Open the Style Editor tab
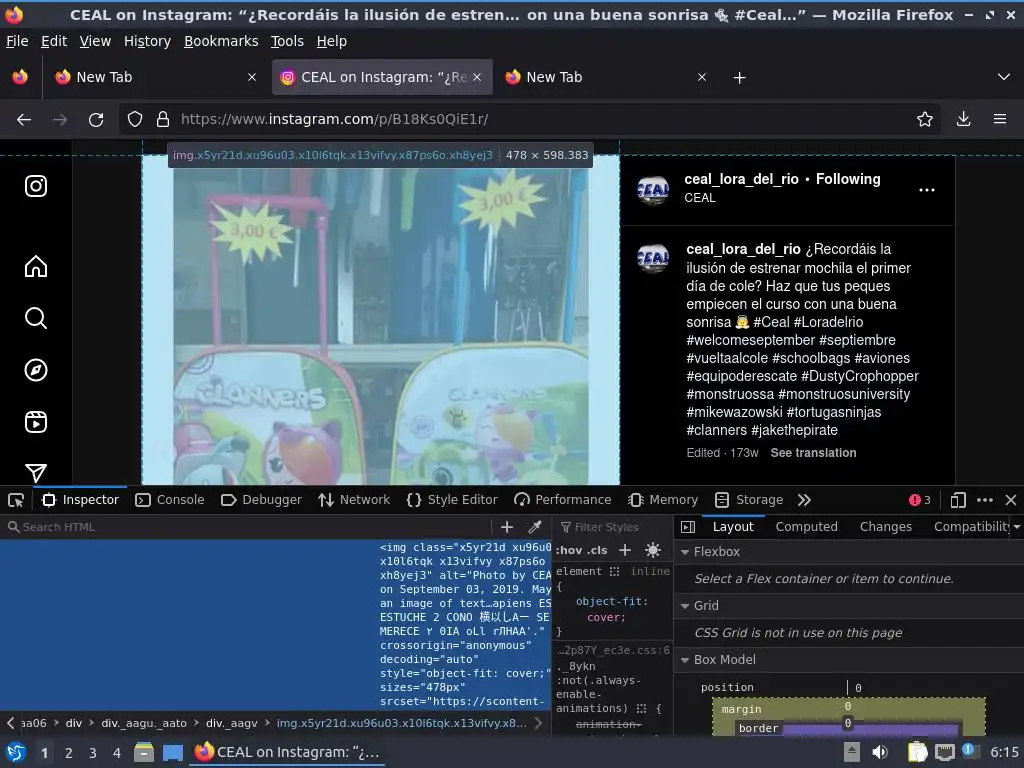Viewport: 1024px width, 768px height. coord(452,500)
